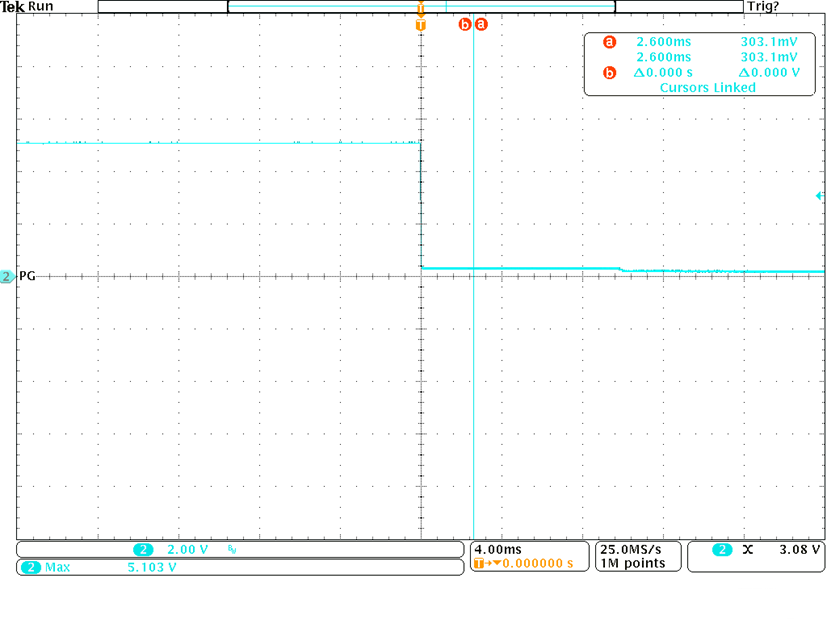Click the trigger level arrow on right edge
Image resolution: width=827 pixels, height=620 pixels.
[819, 196]
